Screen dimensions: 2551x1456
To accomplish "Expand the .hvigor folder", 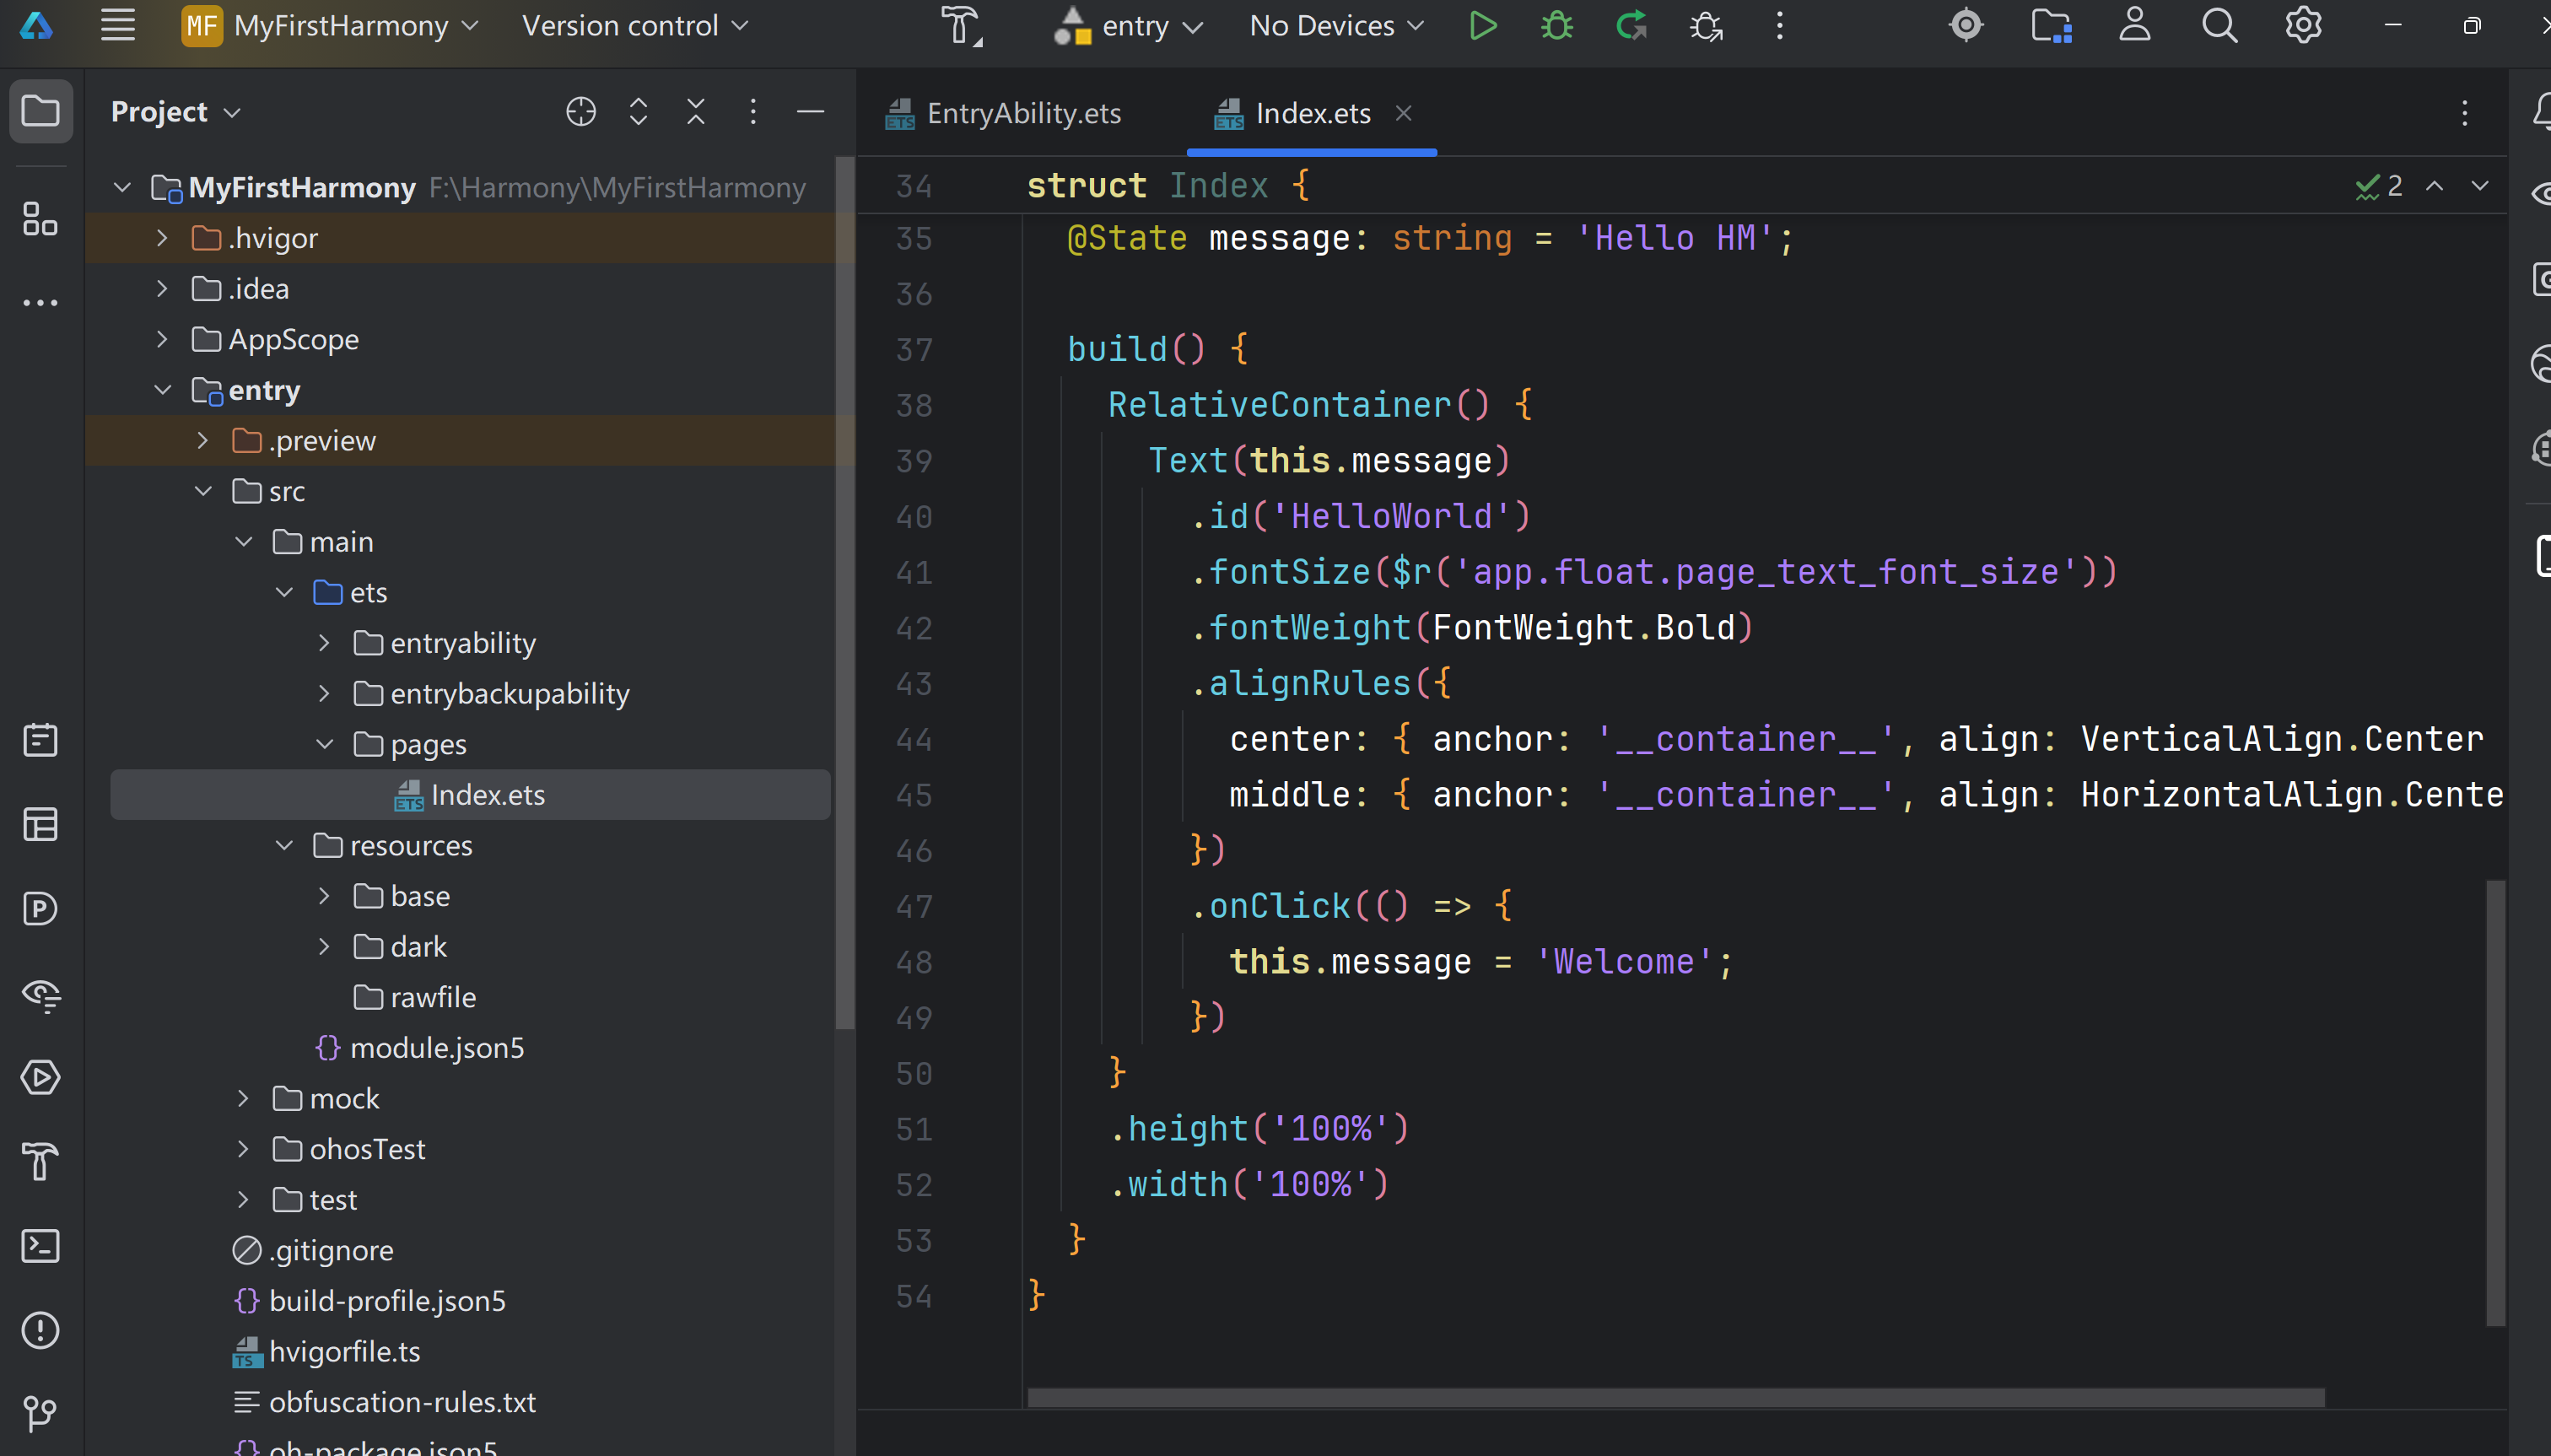I will coord(162,238).
